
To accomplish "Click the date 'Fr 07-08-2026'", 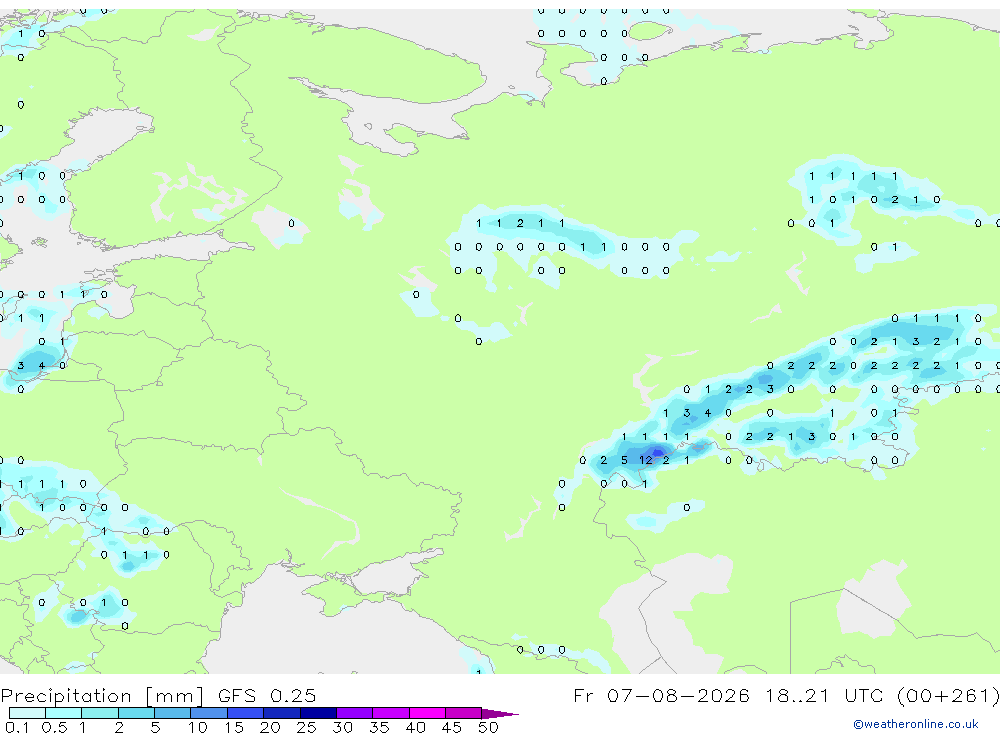I will point(661,695).
